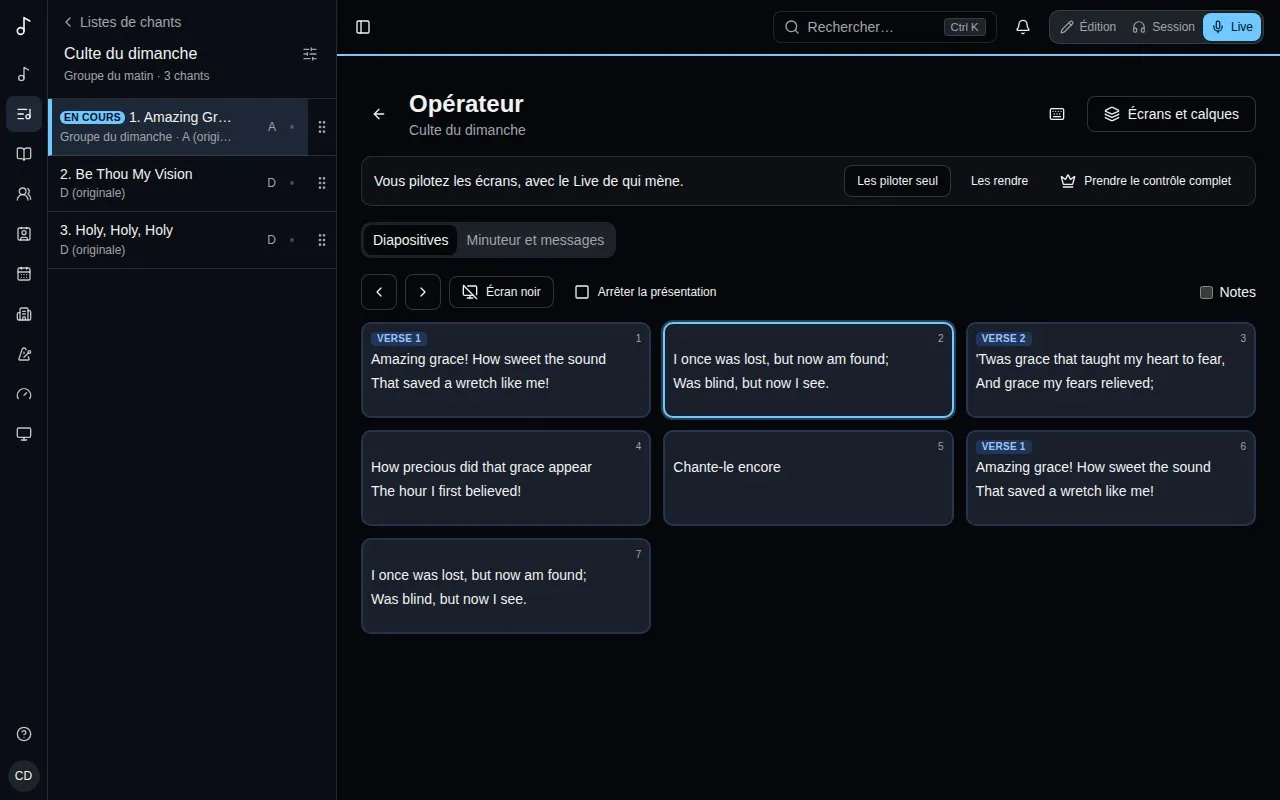Click the drag handle of Amazing Grace row

[322, 127]
